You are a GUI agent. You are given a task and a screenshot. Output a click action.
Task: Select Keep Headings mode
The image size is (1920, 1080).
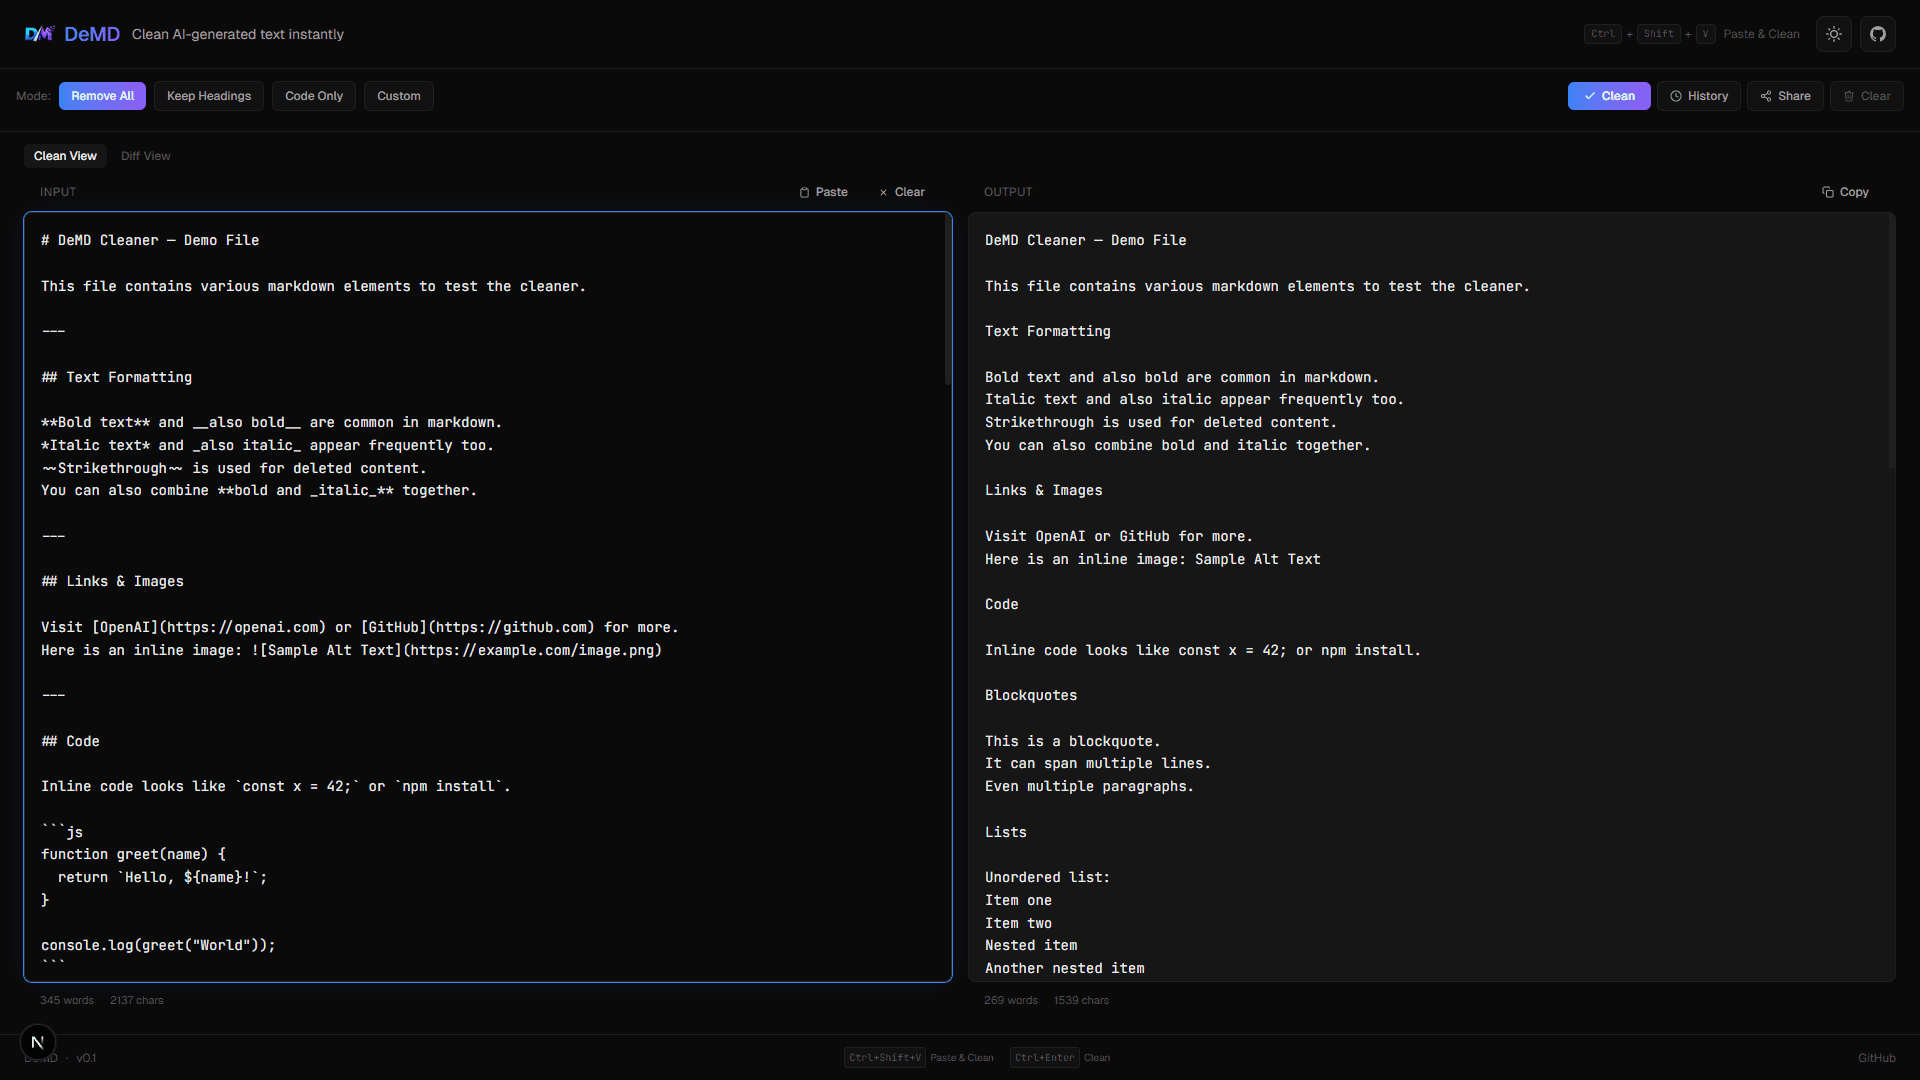point(209,96)
